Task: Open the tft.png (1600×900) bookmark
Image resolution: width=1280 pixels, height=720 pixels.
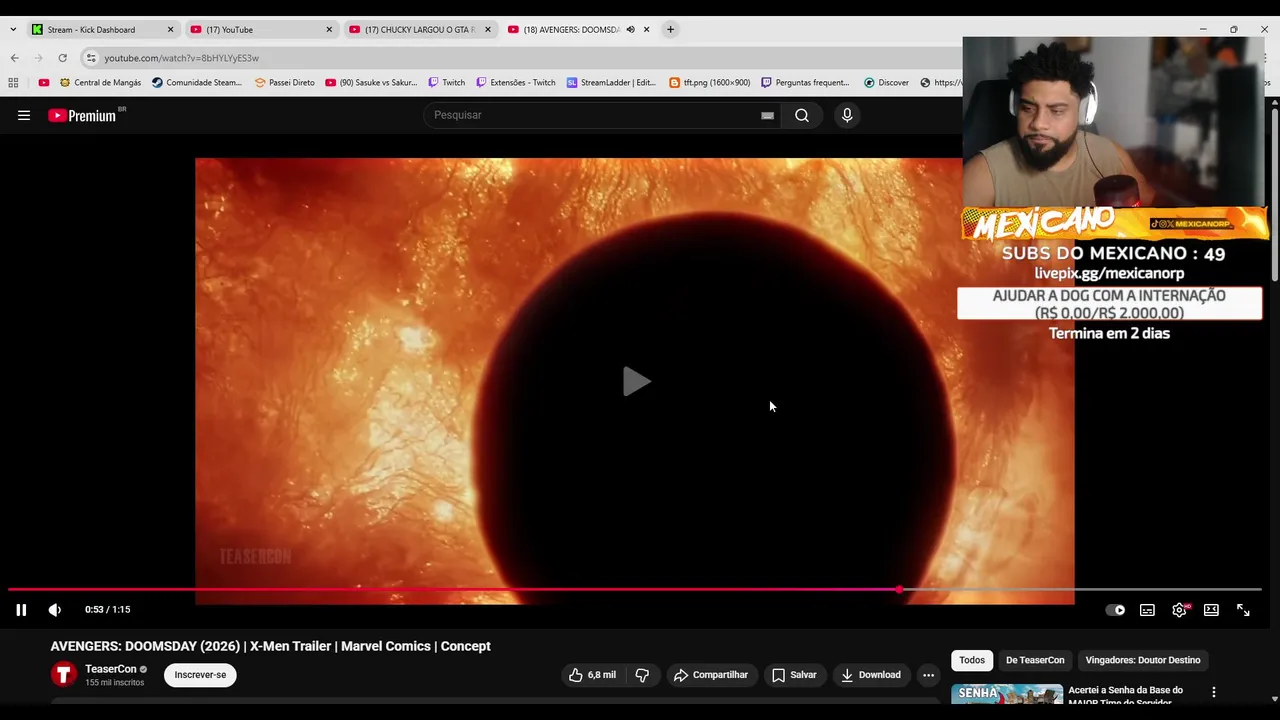Action: (x=709, y=83)
